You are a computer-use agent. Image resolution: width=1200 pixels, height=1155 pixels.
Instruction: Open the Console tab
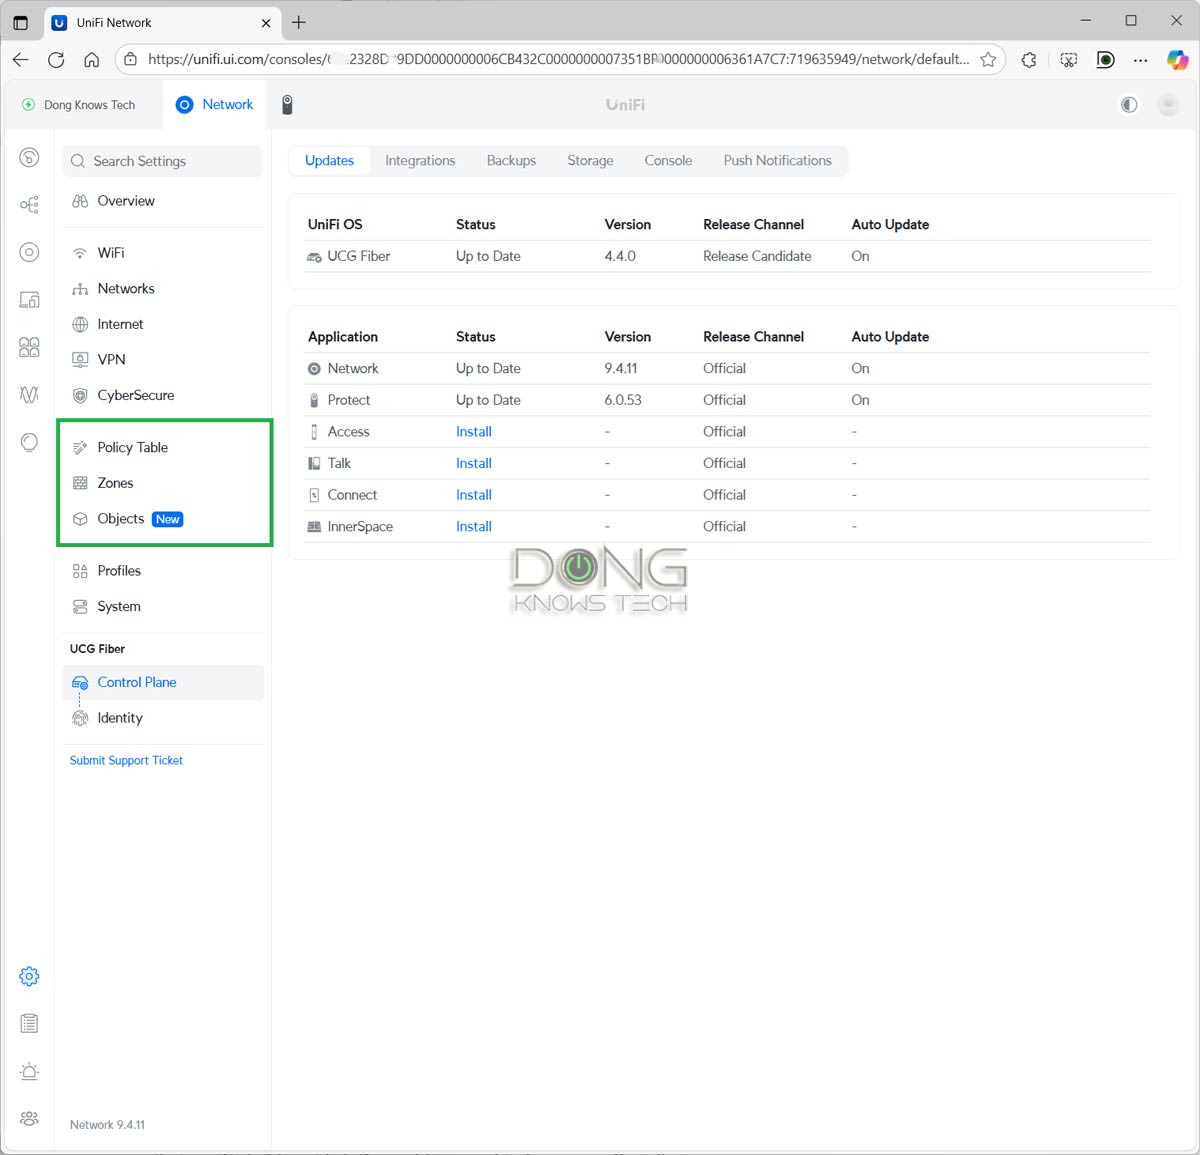pyautogui.click(x=668, y=161)
